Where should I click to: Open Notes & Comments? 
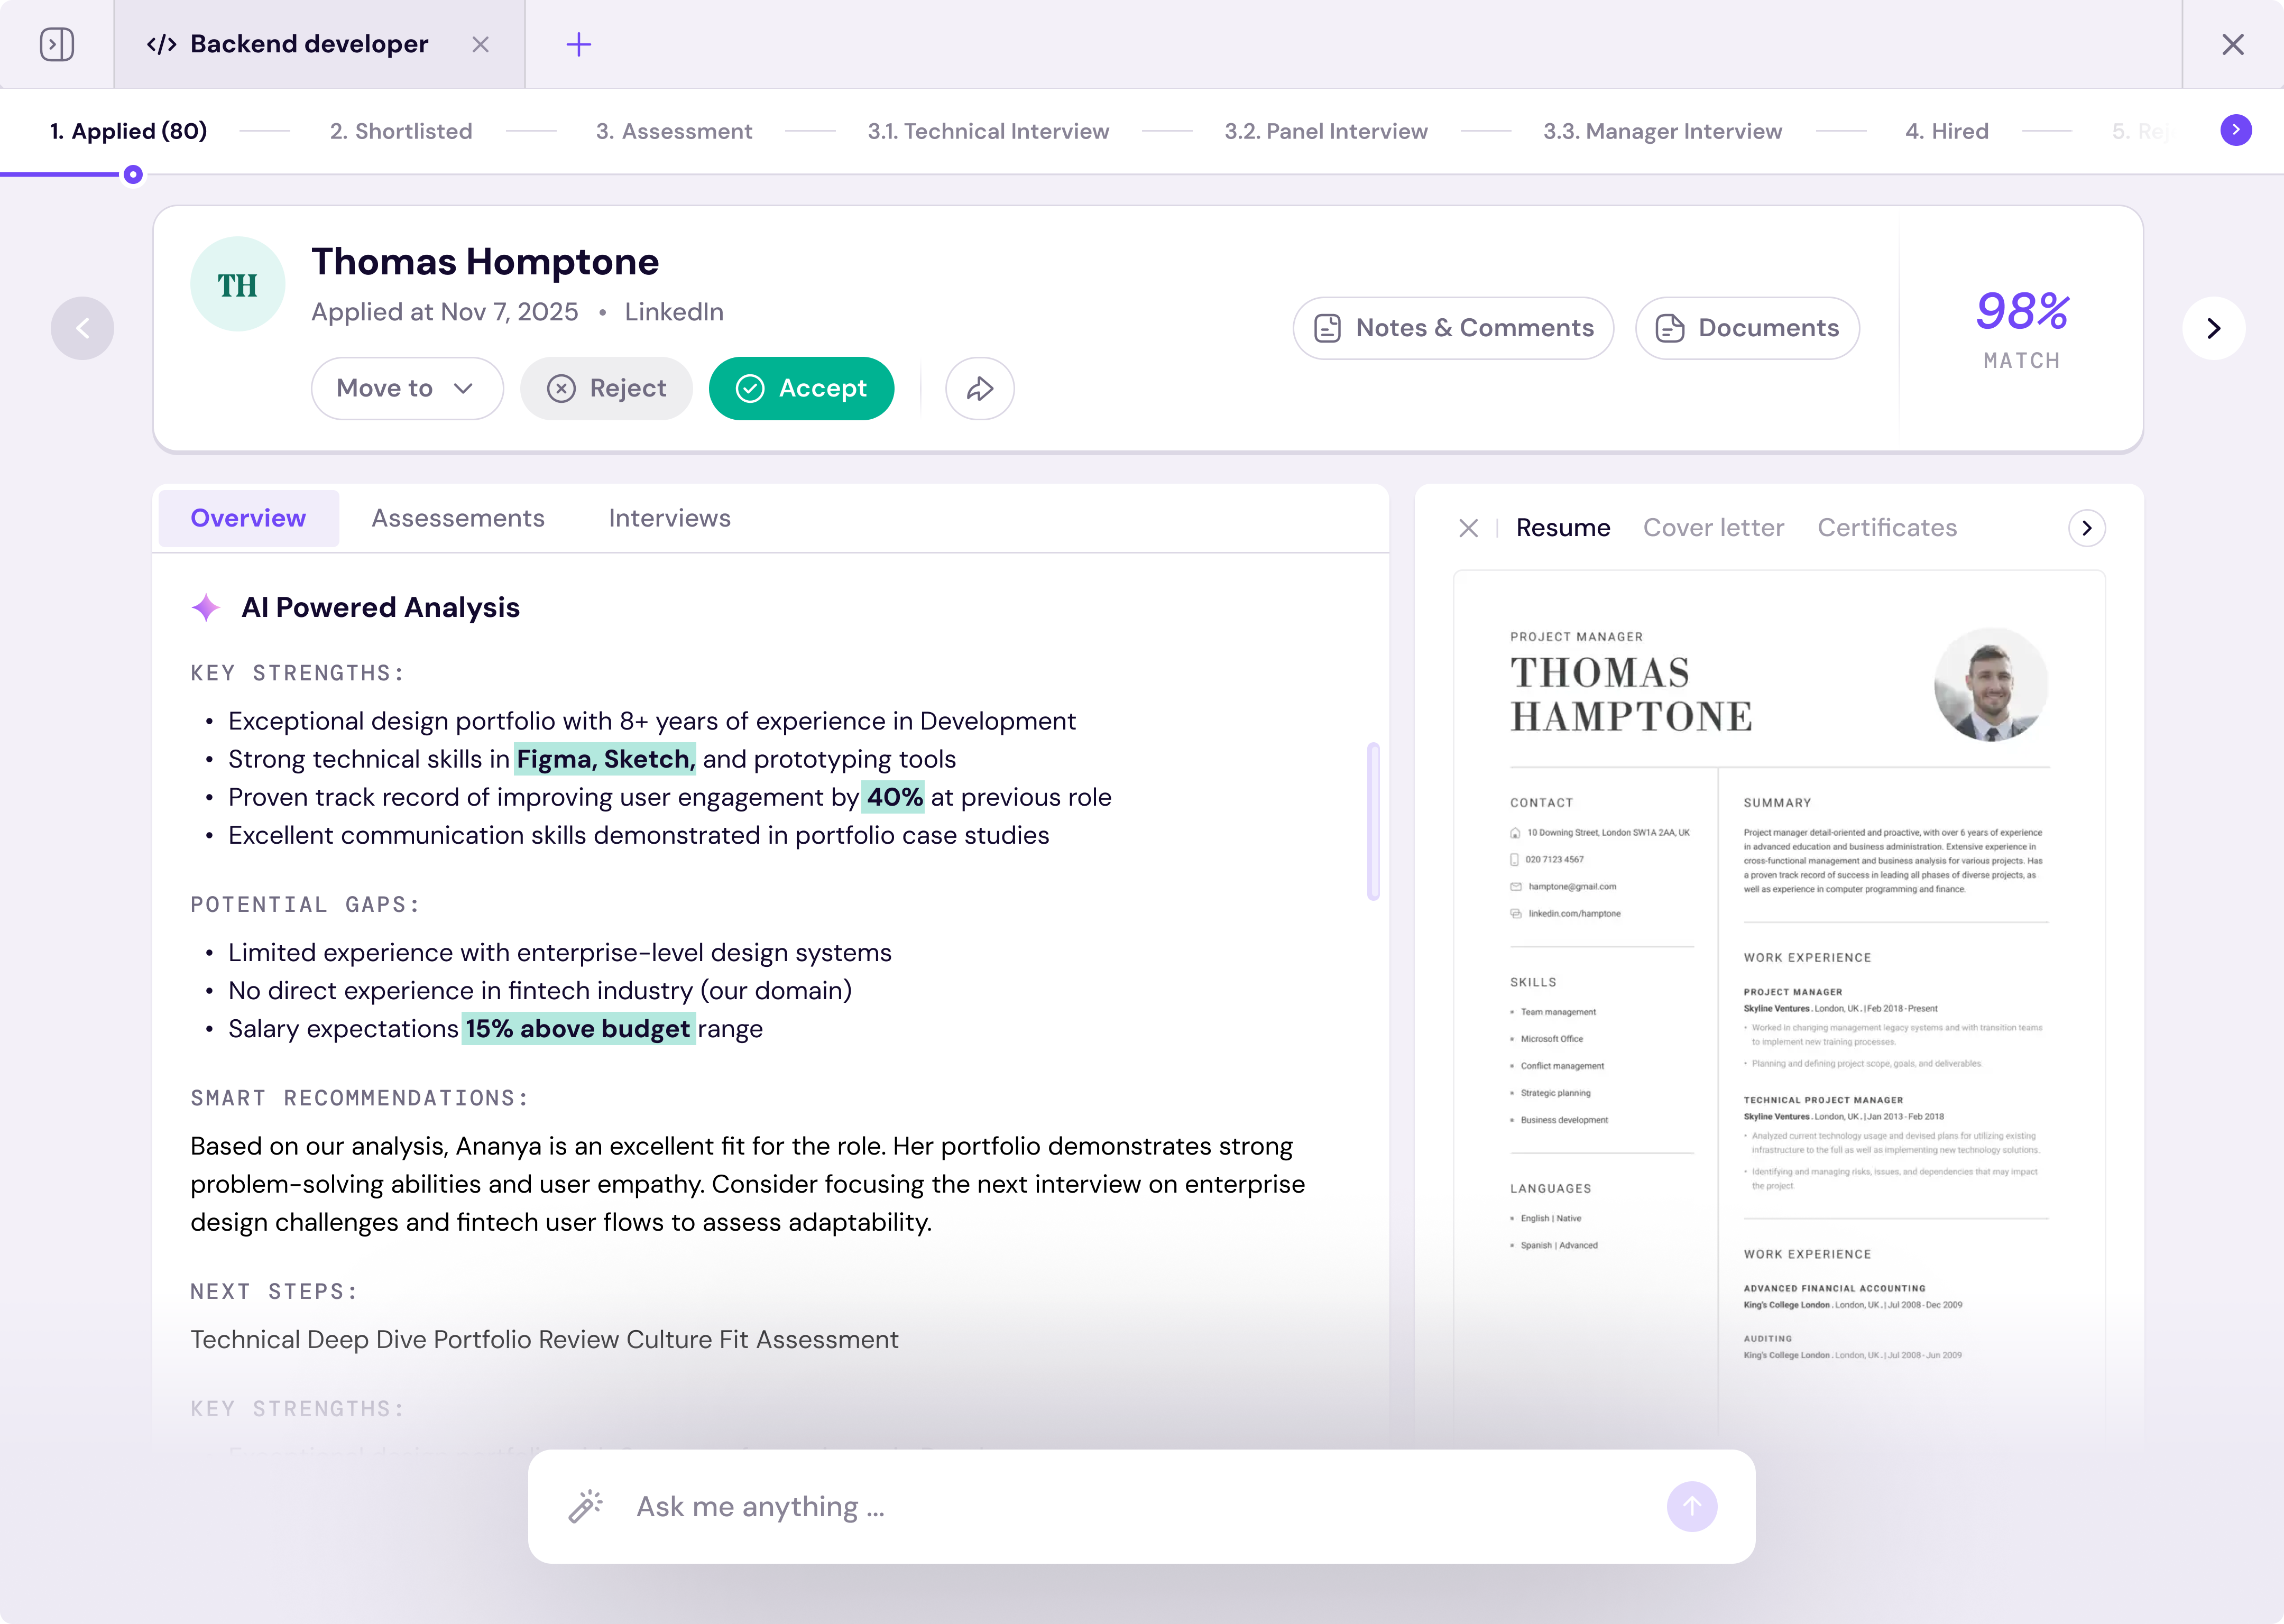1453,328
